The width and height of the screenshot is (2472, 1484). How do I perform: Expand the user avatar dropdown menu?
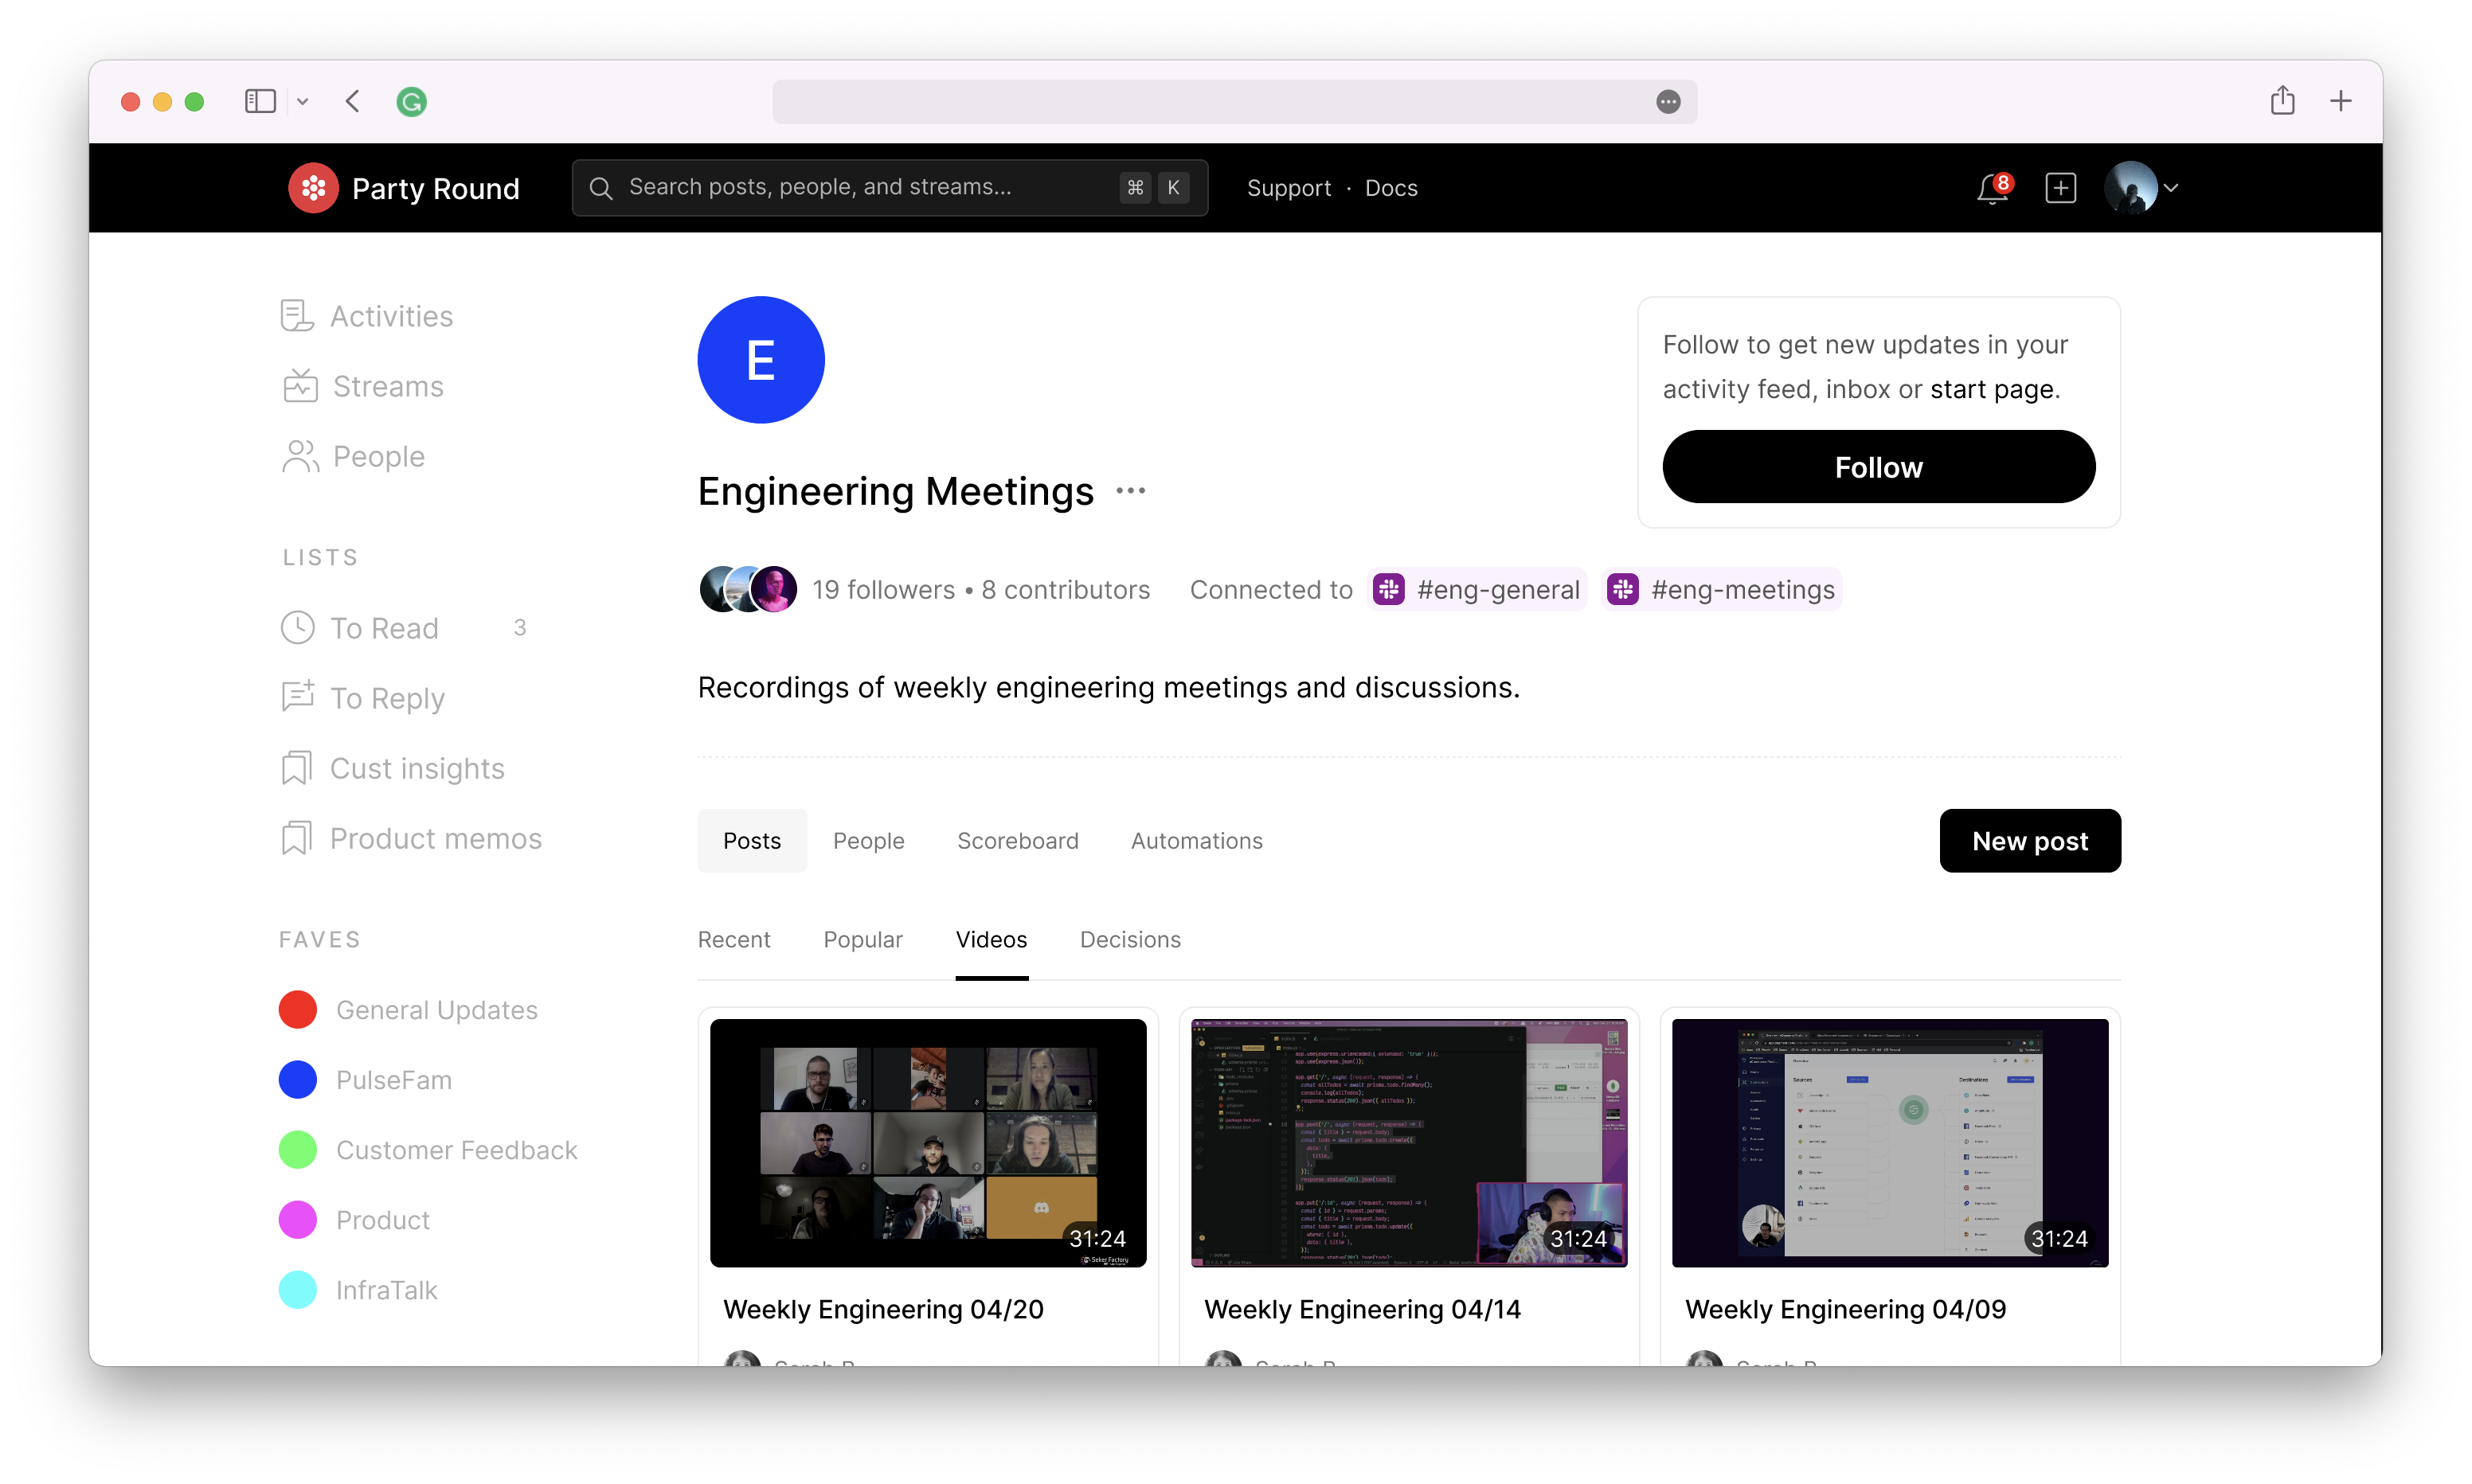2169,188
